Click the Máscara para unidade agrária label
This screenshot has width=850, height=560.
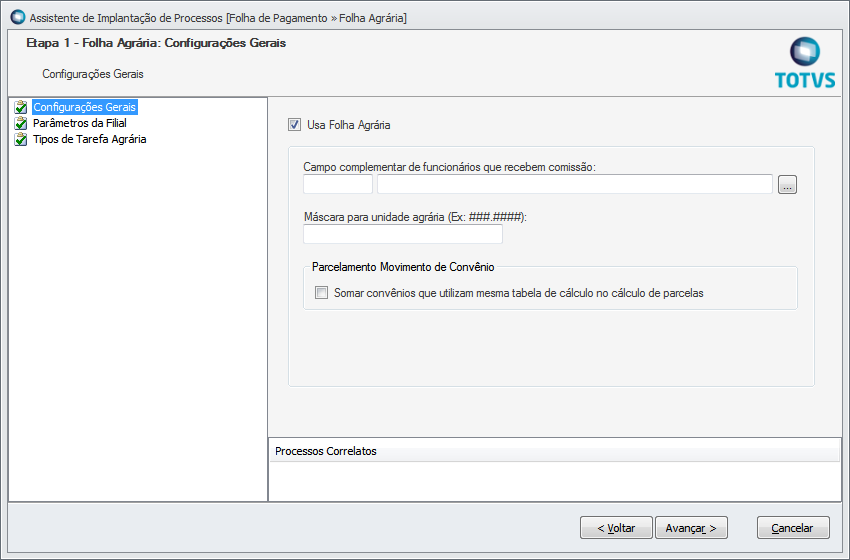point(415,217)
